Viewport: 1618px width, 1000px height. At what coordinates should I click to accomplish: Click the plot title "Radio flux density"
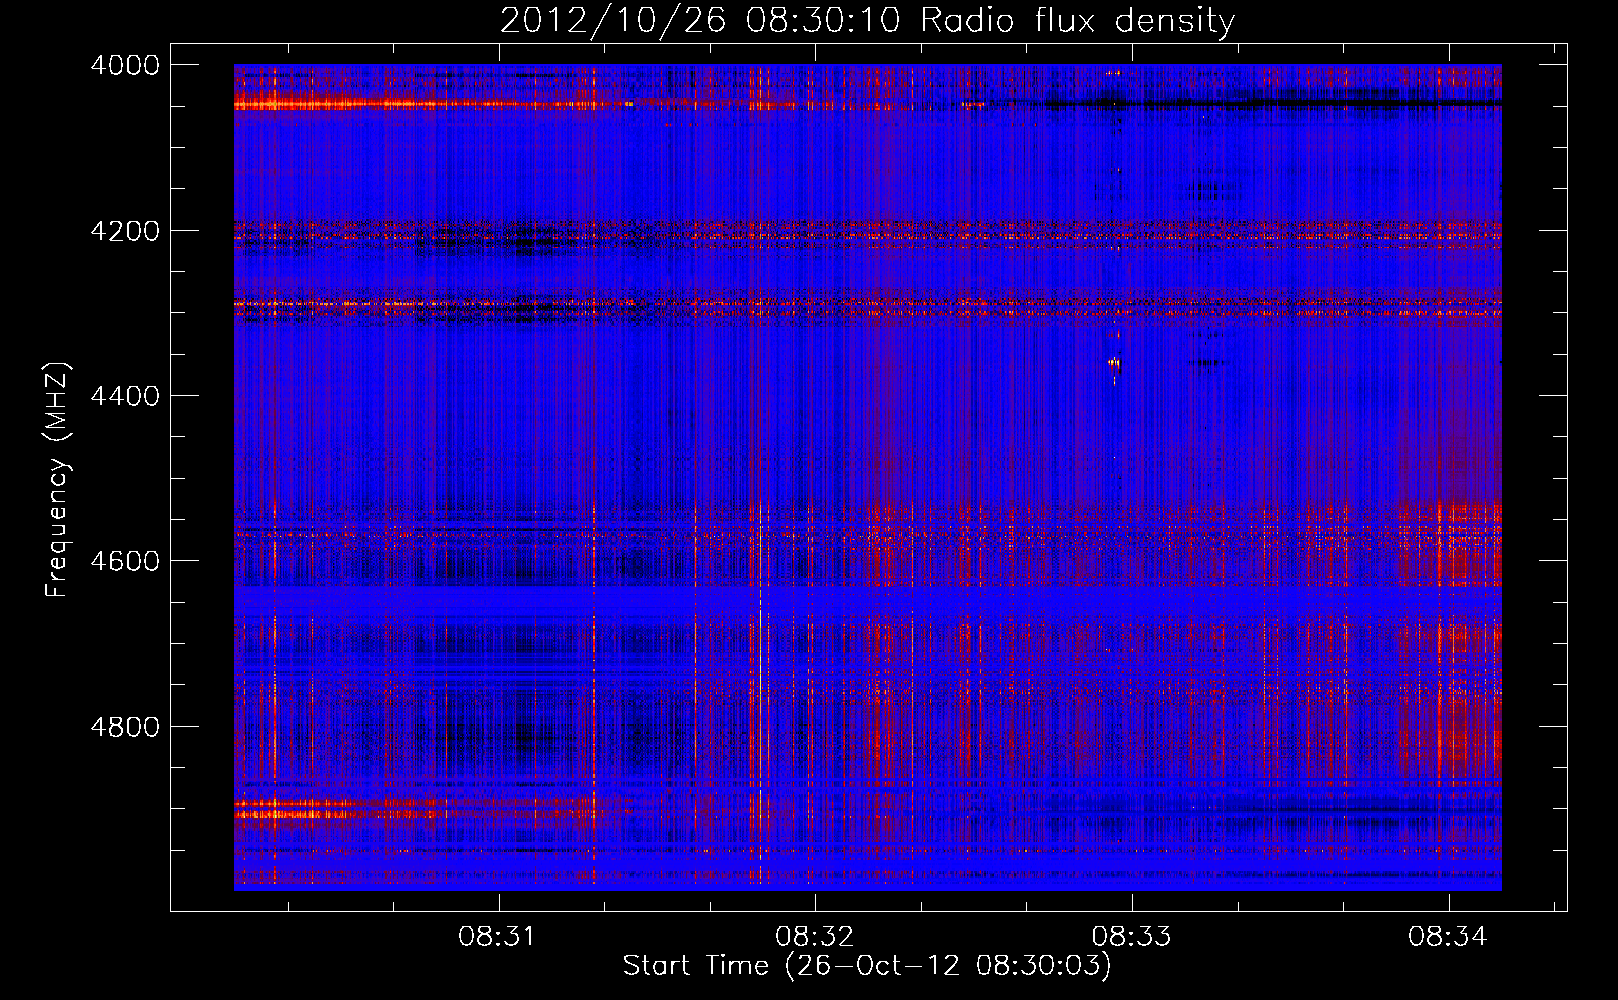pos(867,21)
